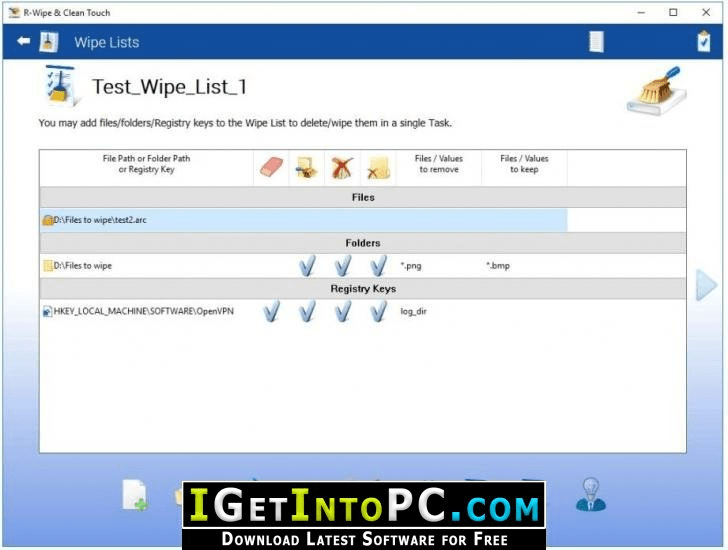The image size is (728, 550).
Task: Click the Files / Values to remove header
Action: click(x=439, y=164)
